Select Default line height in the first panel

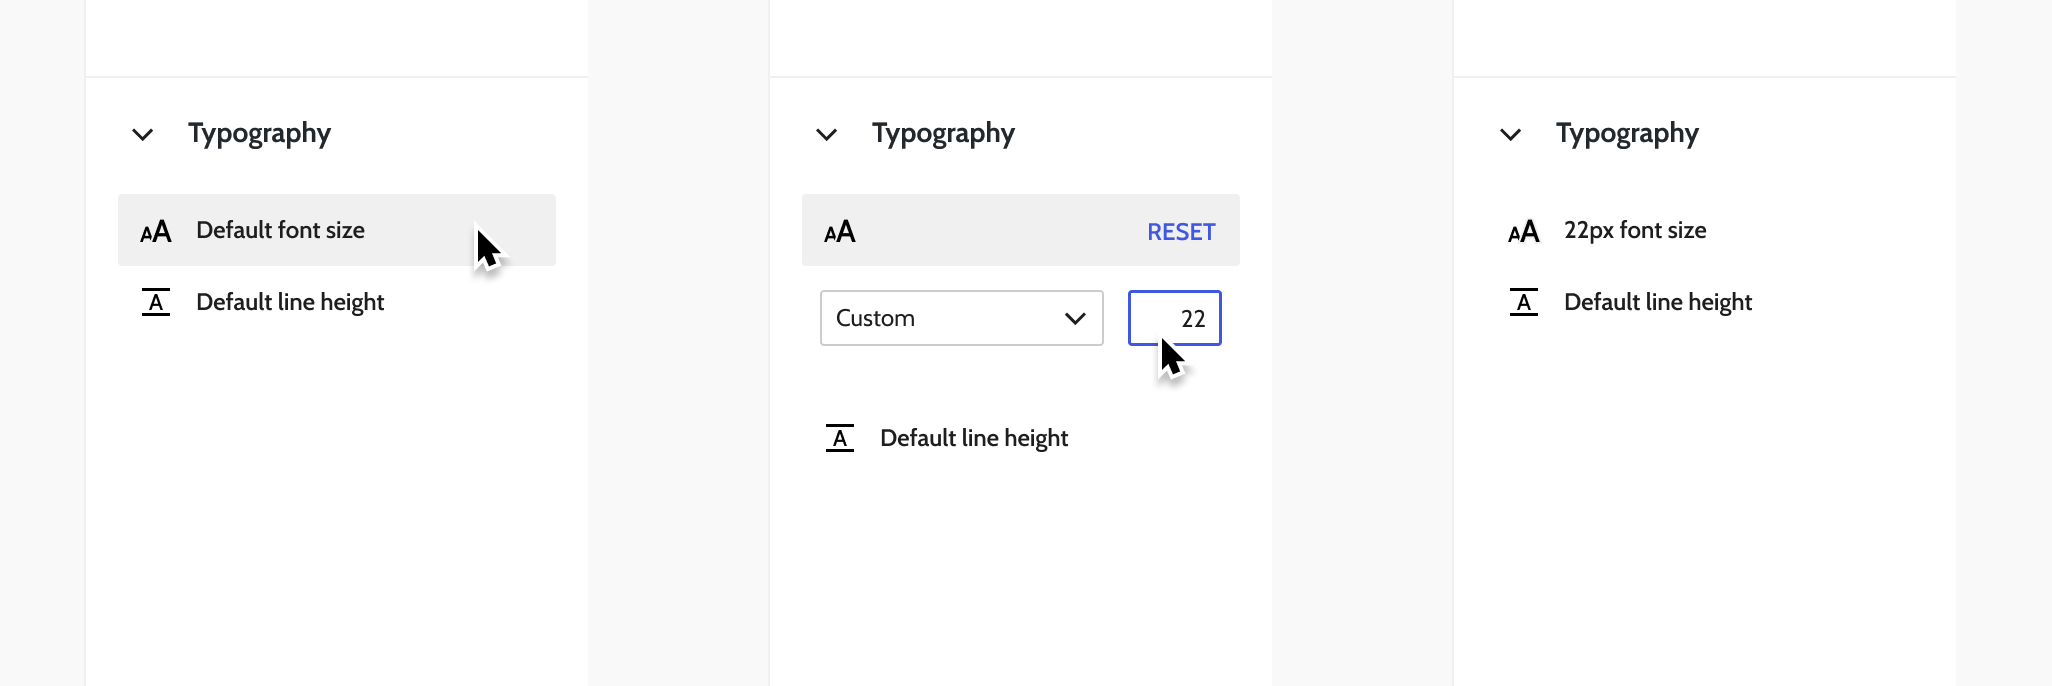click(290, 302)
